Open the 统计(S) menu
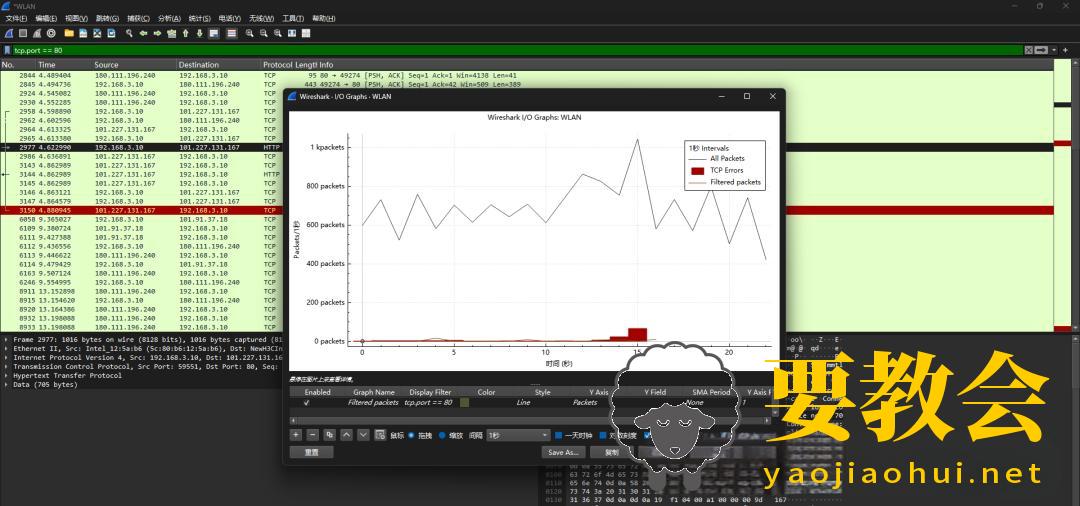 199,19
